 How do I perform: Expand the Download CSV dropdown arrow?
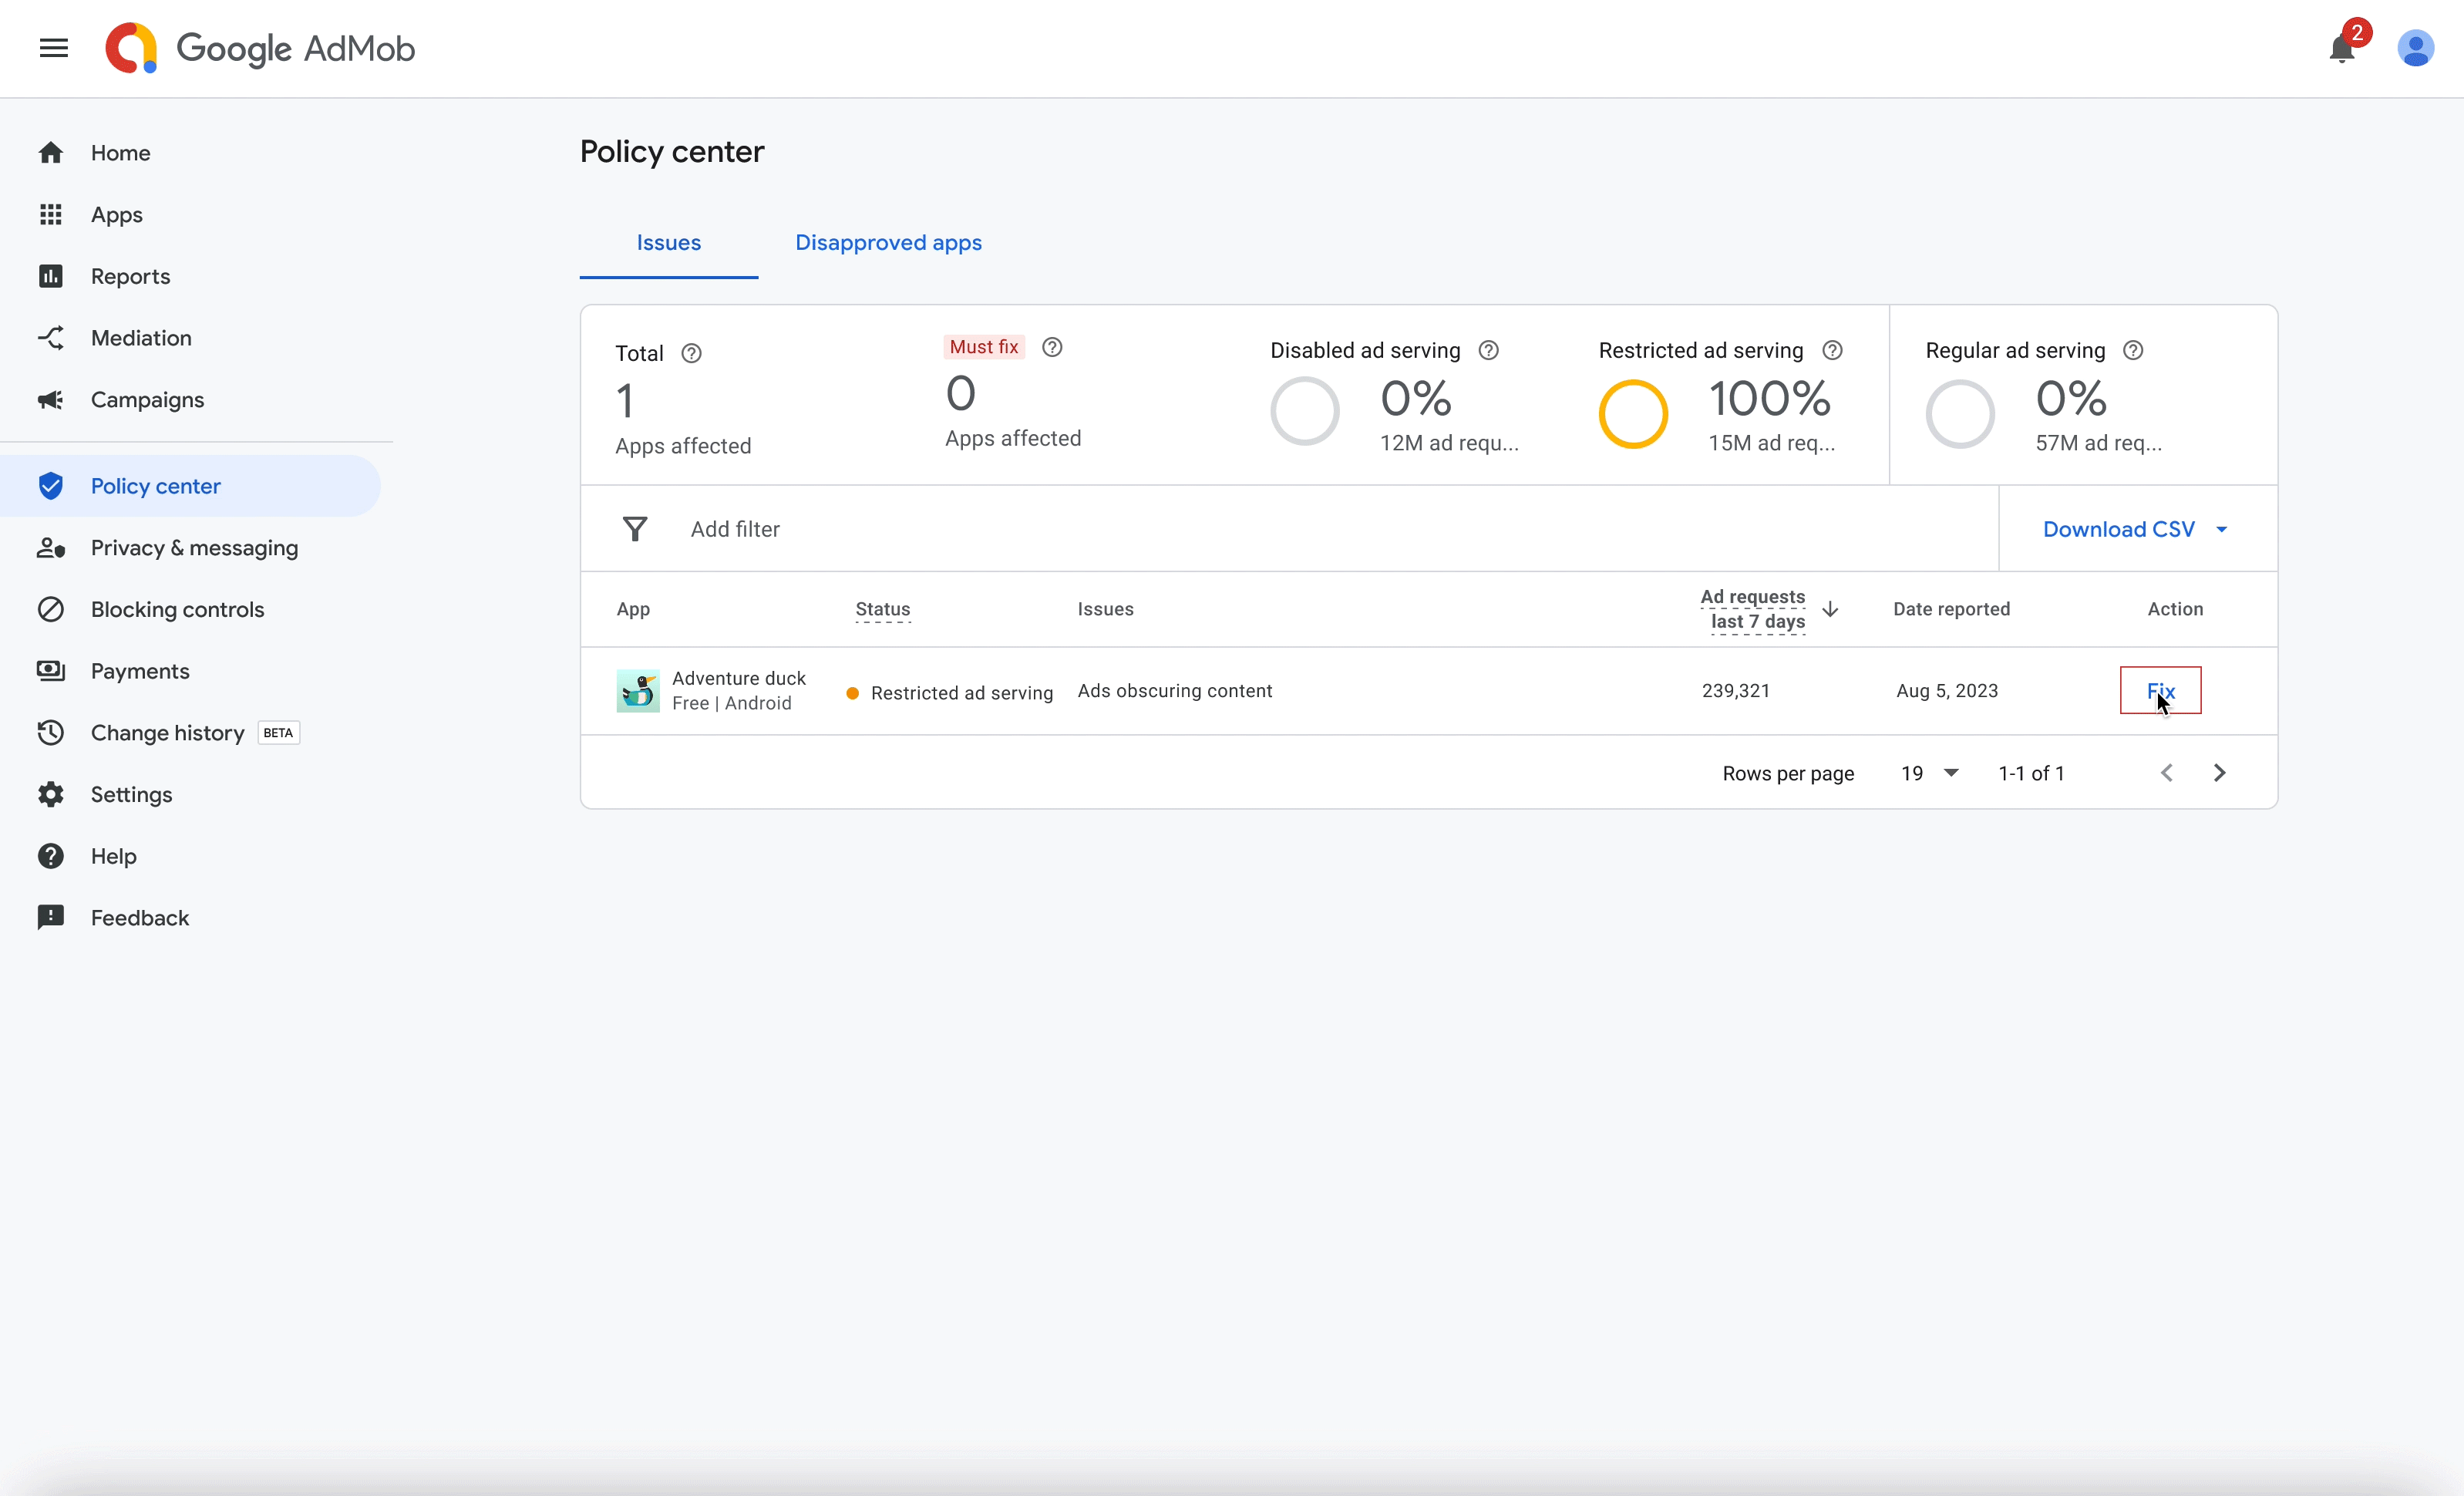pos(2222,530)
